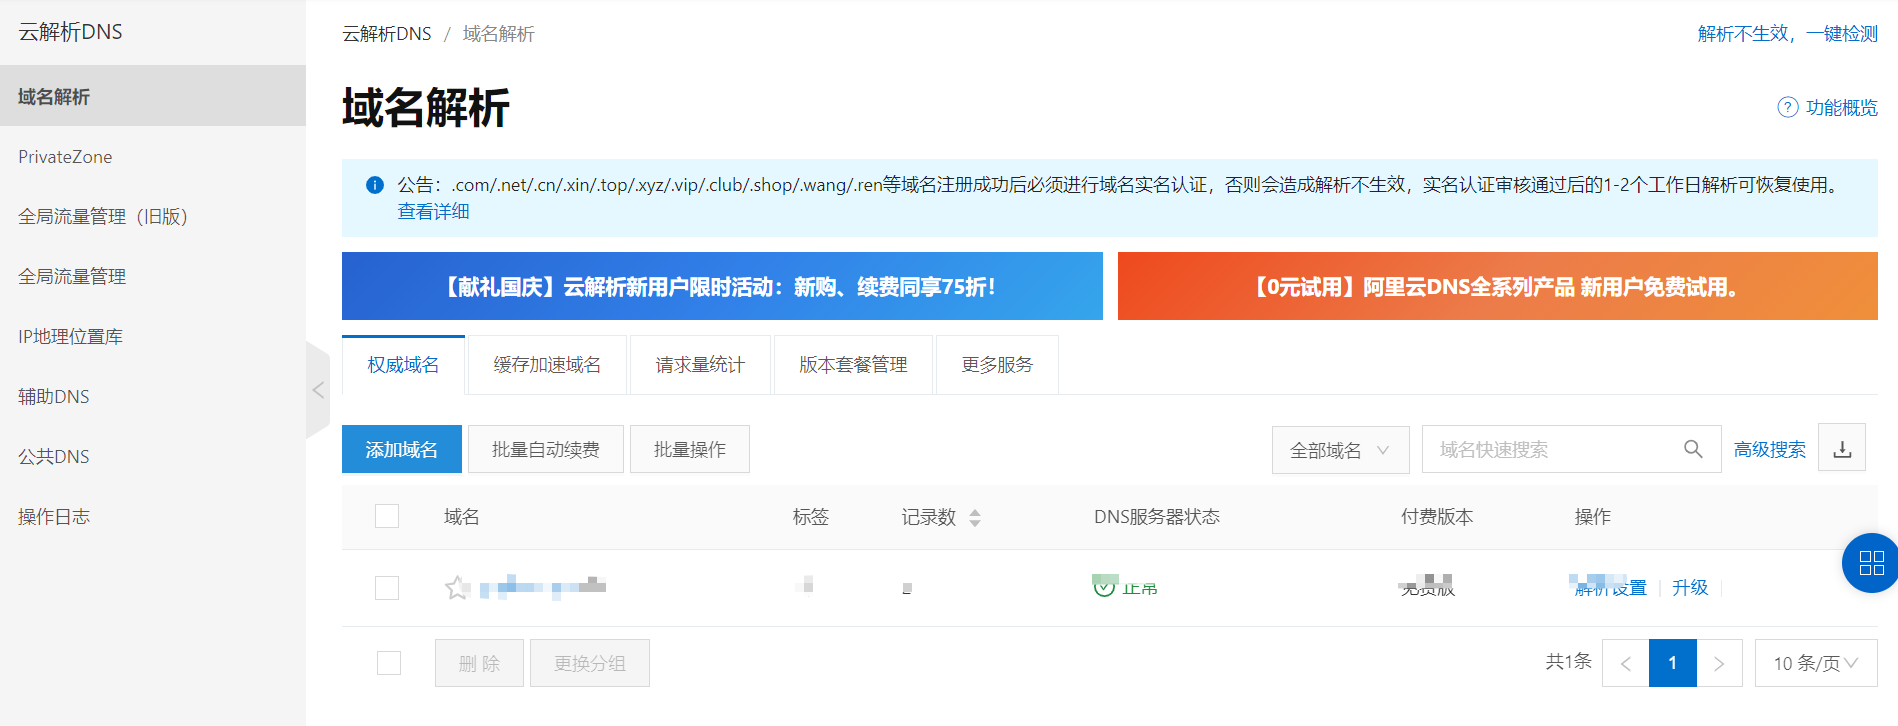Open the 10 条/页 page size dropdown
1898x726 pixels.
pyautogui.click(x=1816, y=663)
